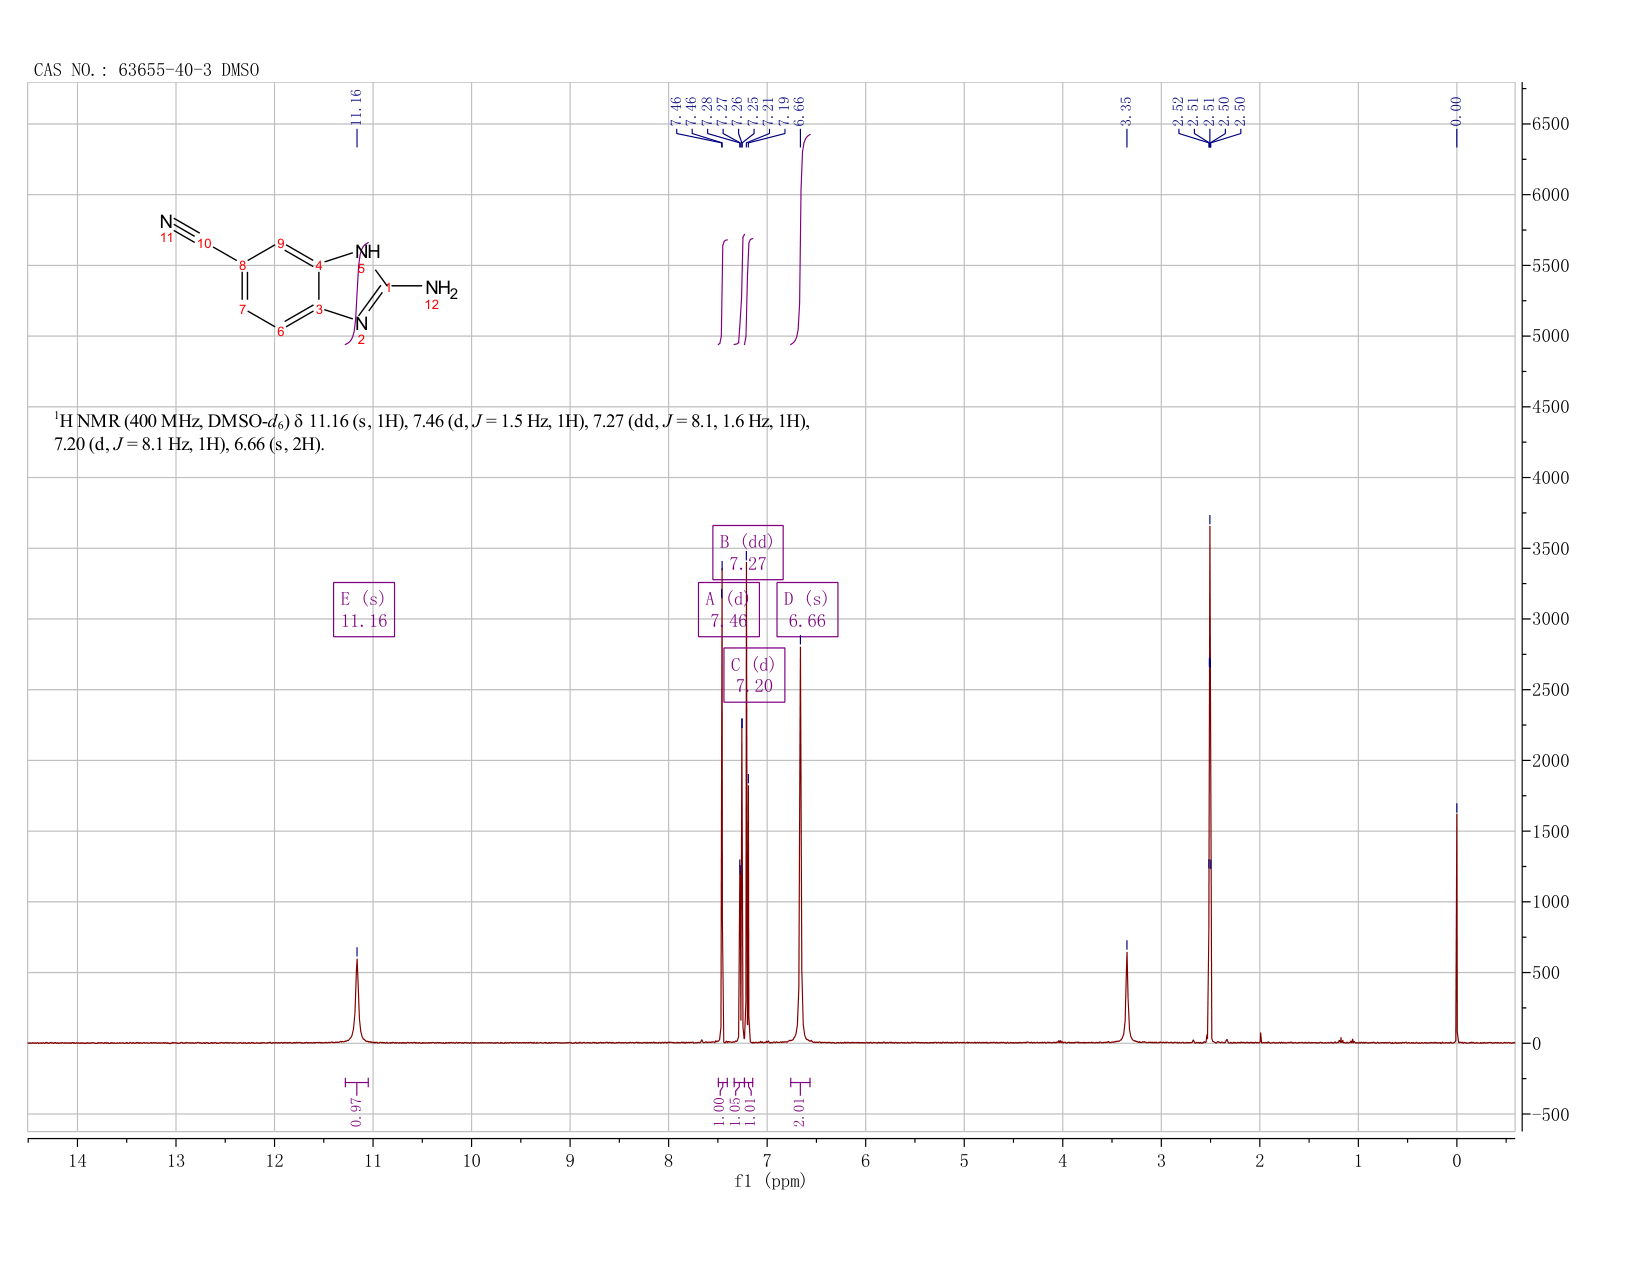The width and height of the screenshot is (1650, 1275).
Task: Click the x-axis tick label 9
Action: click(x=570, y=1161)
